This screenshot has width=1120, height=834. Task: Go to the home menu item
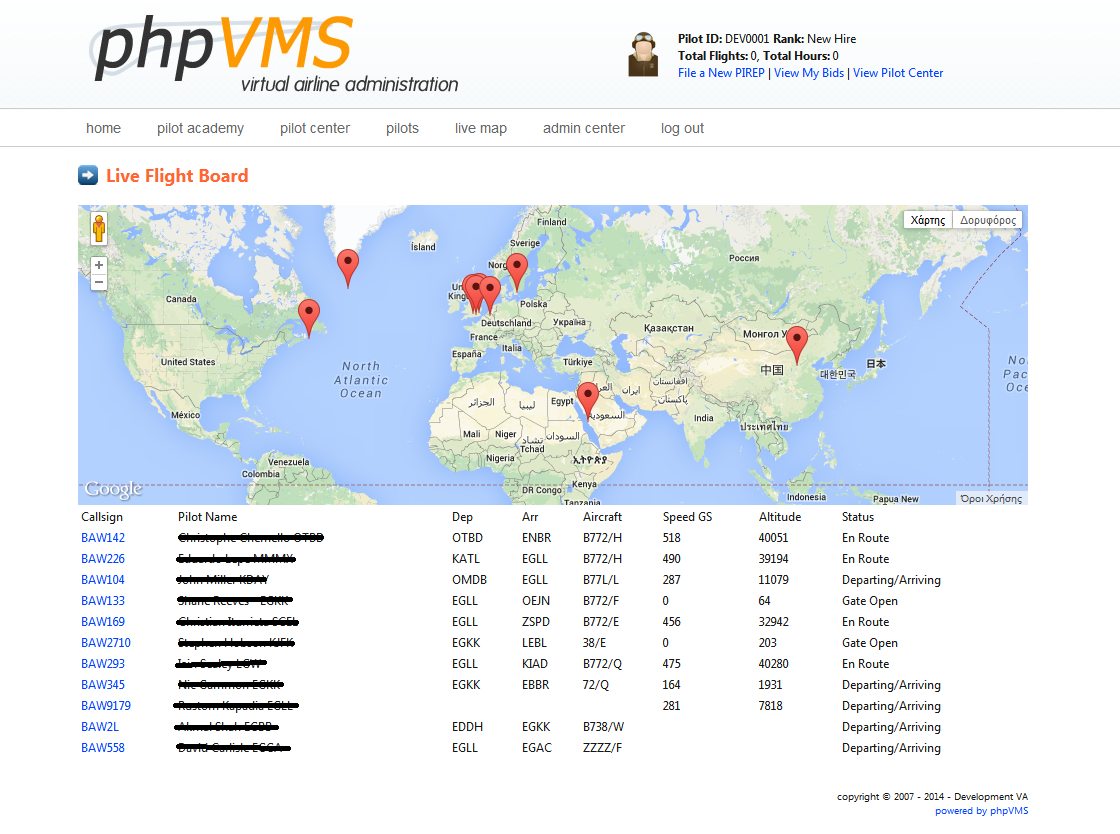click(x=104, y=129)
